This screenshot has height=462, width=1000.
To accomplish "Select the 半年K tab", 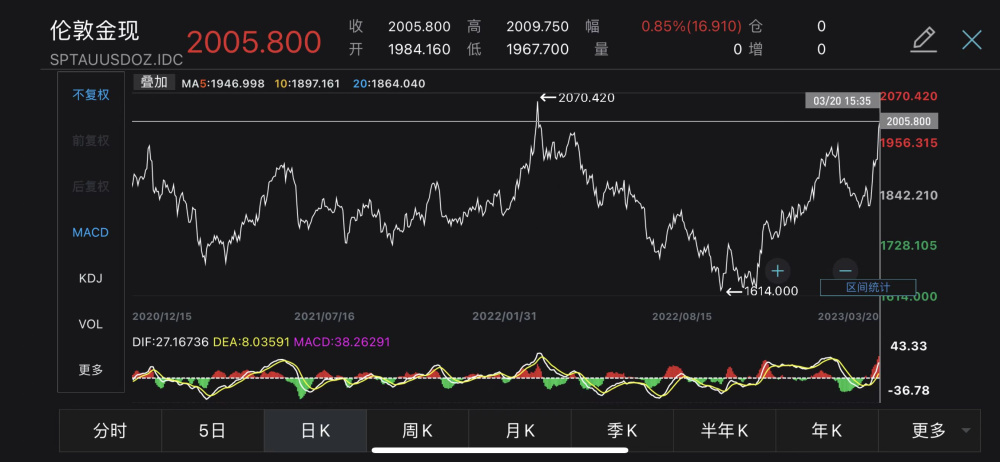I will tap(724, 431).
